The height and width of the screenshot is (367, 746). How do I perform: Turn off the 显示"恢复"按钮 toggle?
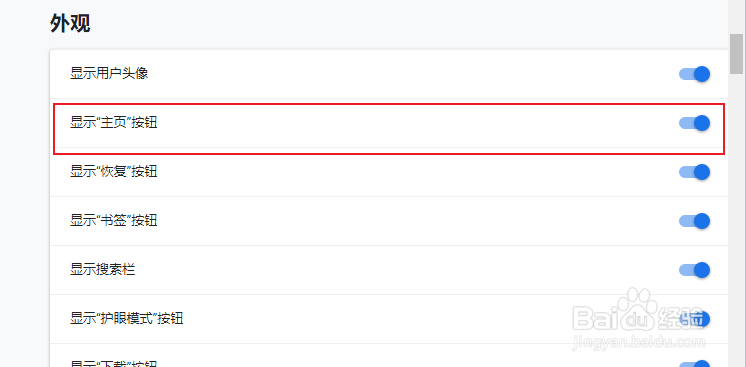coord(694,172)
